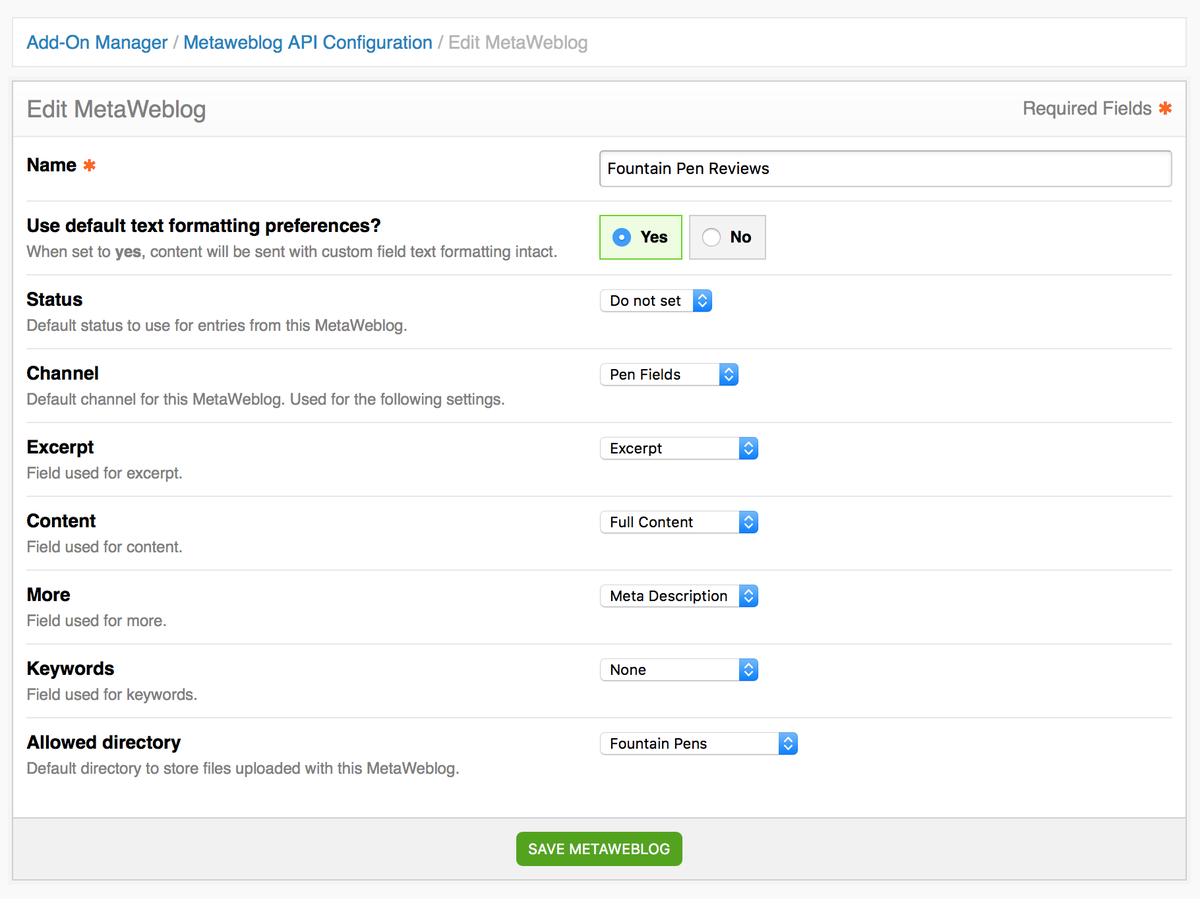Click into the Name text field
This screenshot has height=899, width=1200.
coord(885,169)
